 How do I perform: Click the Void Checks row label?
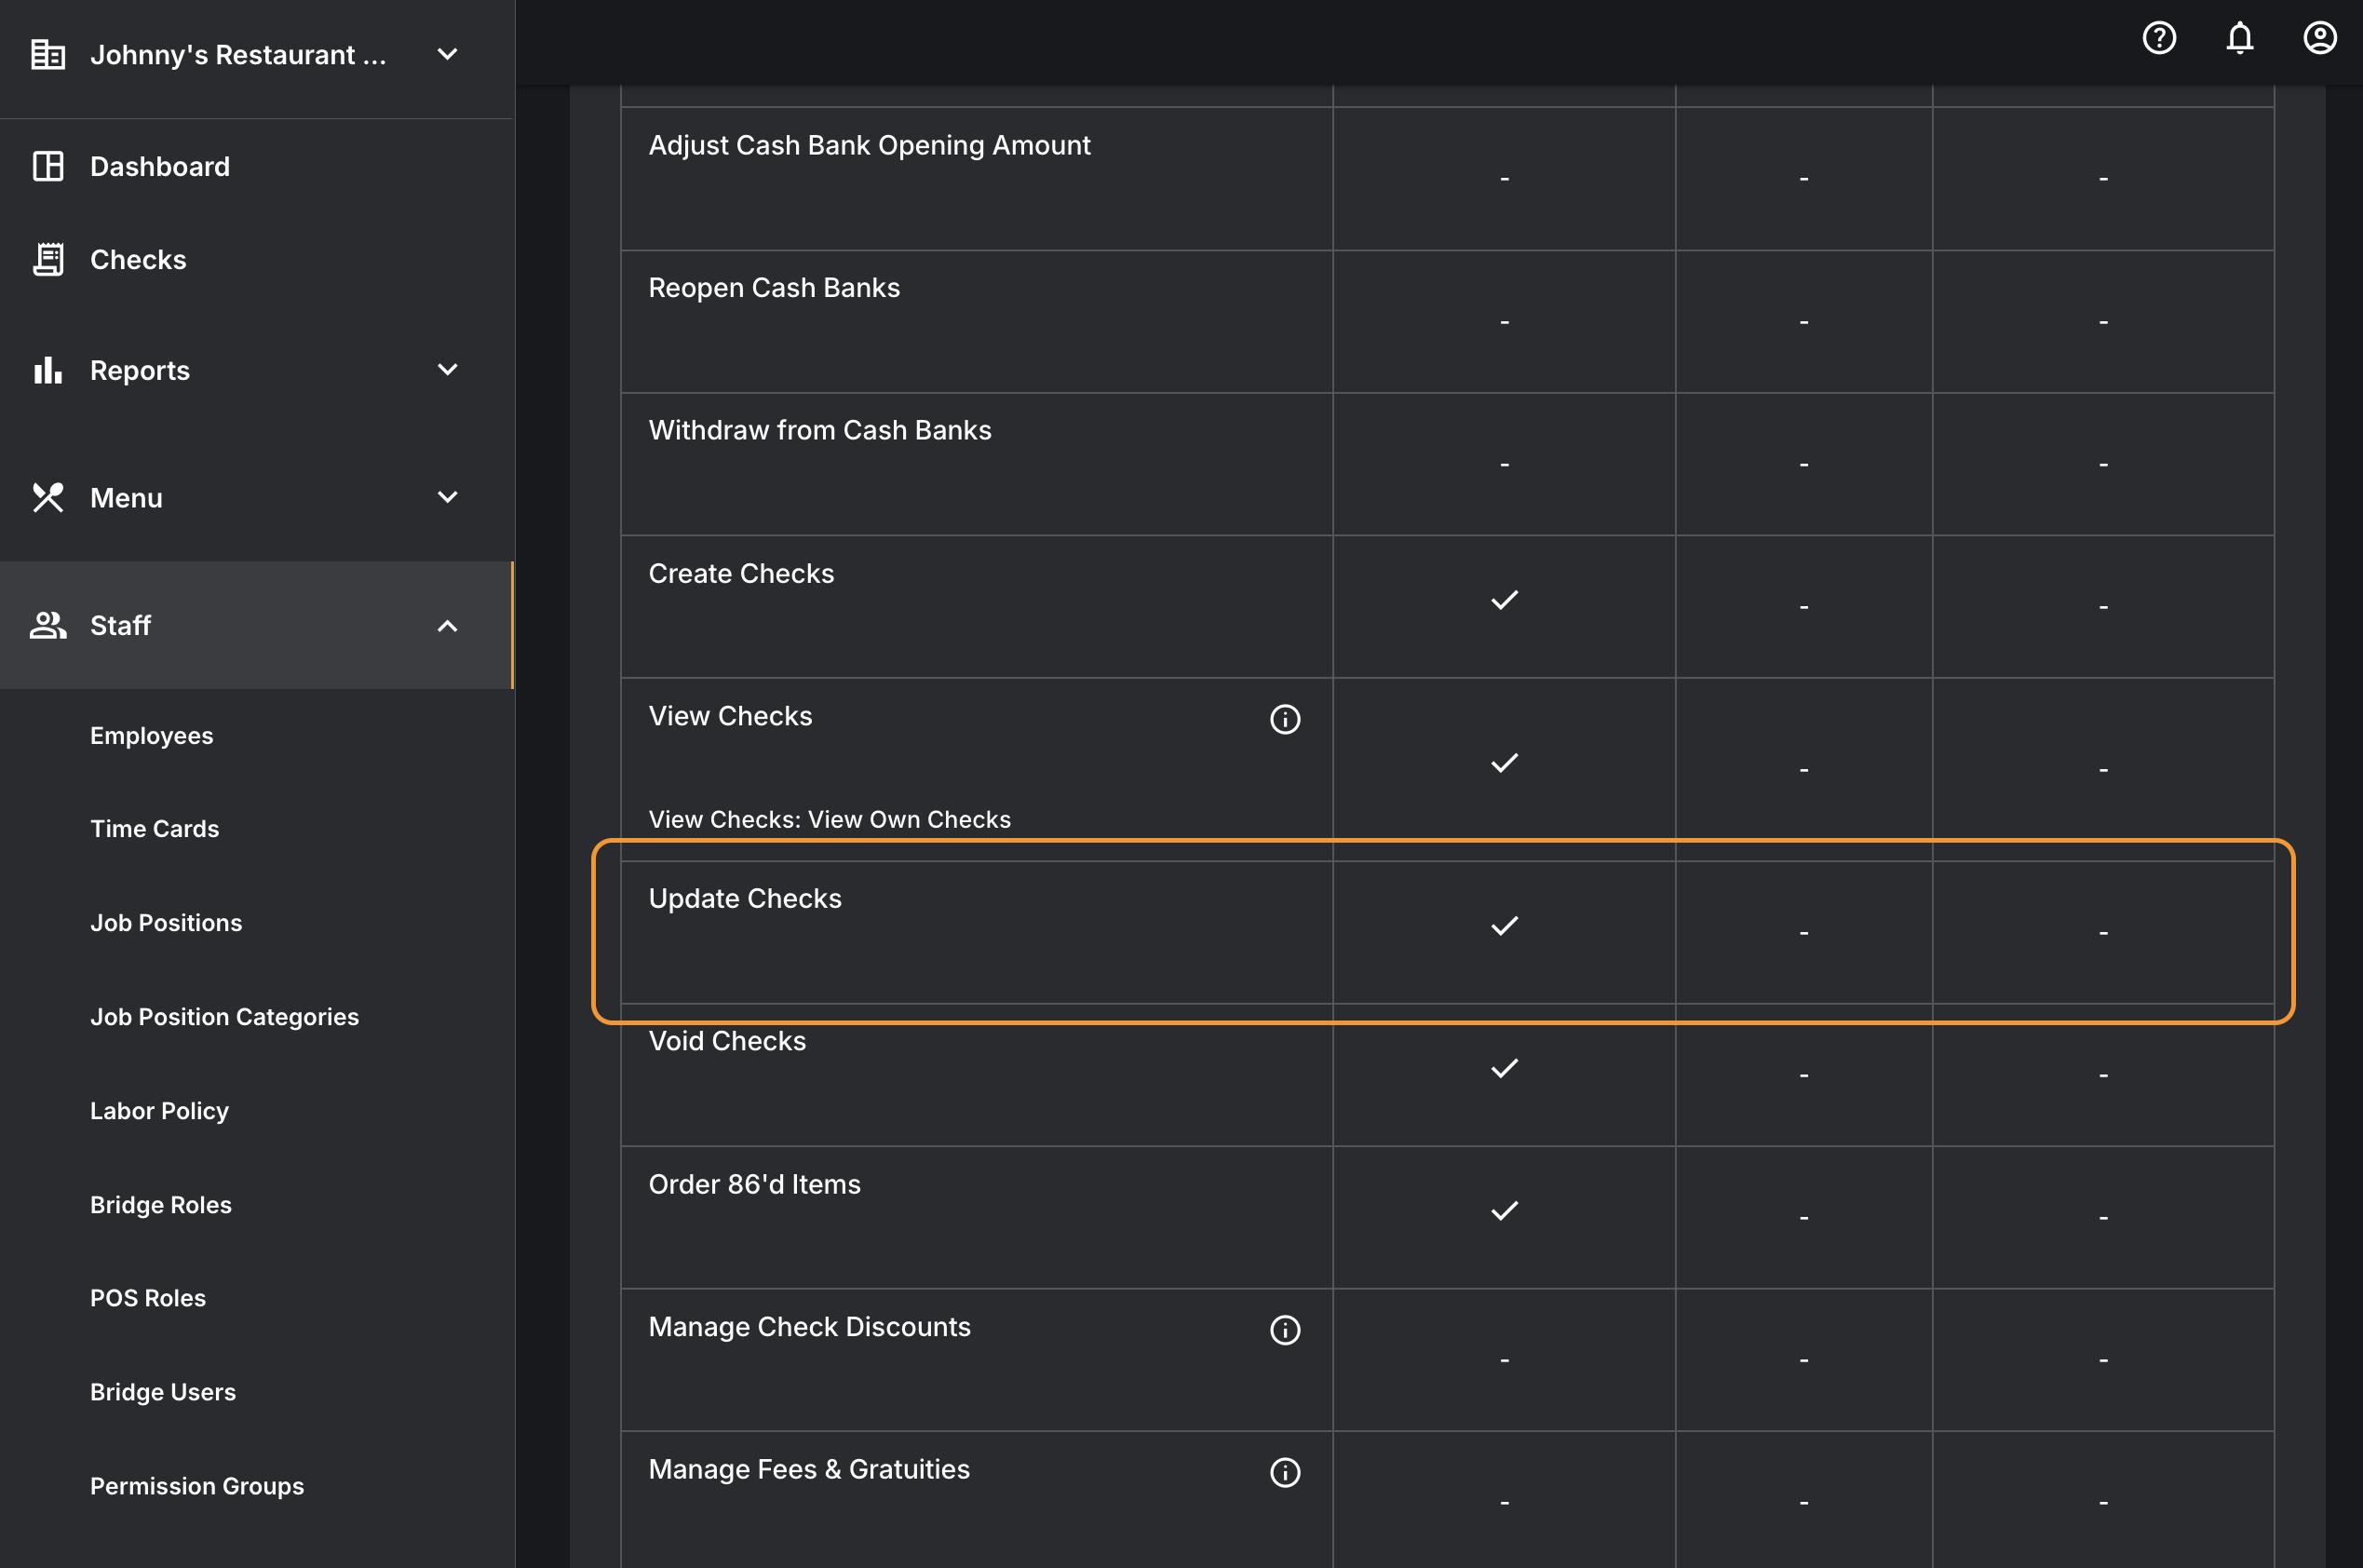(x=727, y=1041)
